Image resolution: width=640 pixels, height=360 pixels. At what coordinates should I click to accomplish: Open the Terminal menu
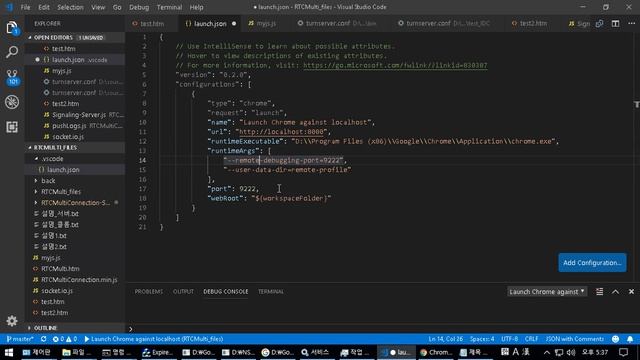(x=169, y=7)
